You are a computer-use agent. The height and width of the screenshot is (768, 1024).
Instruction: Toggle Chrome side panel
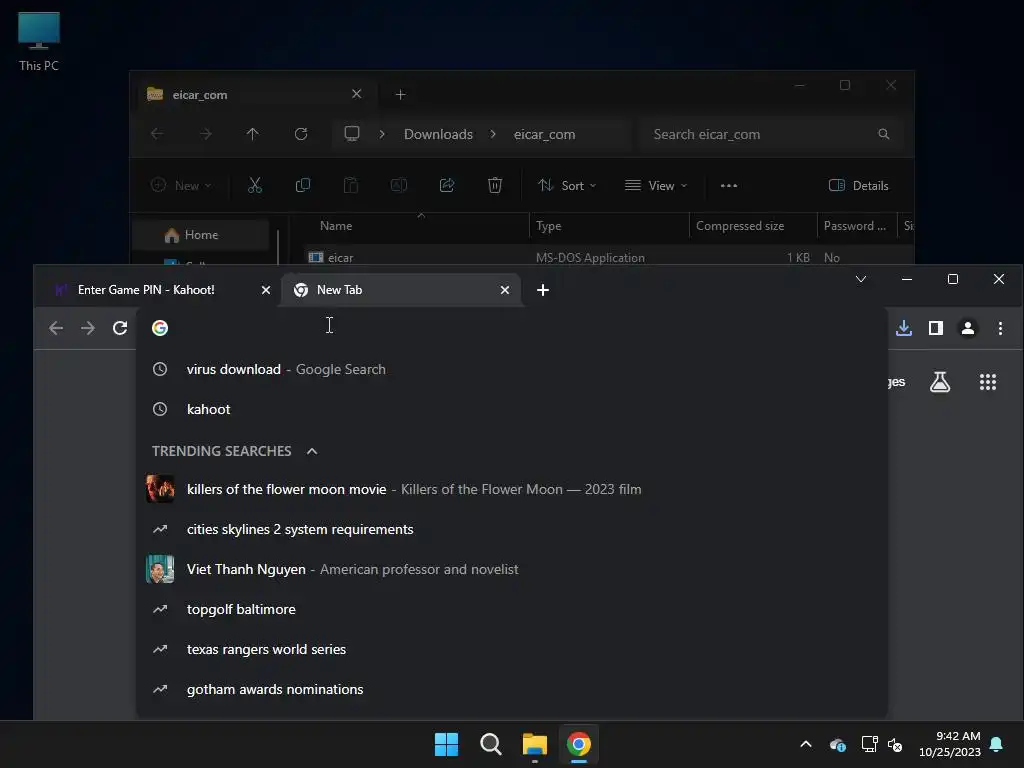pos(936,328)
